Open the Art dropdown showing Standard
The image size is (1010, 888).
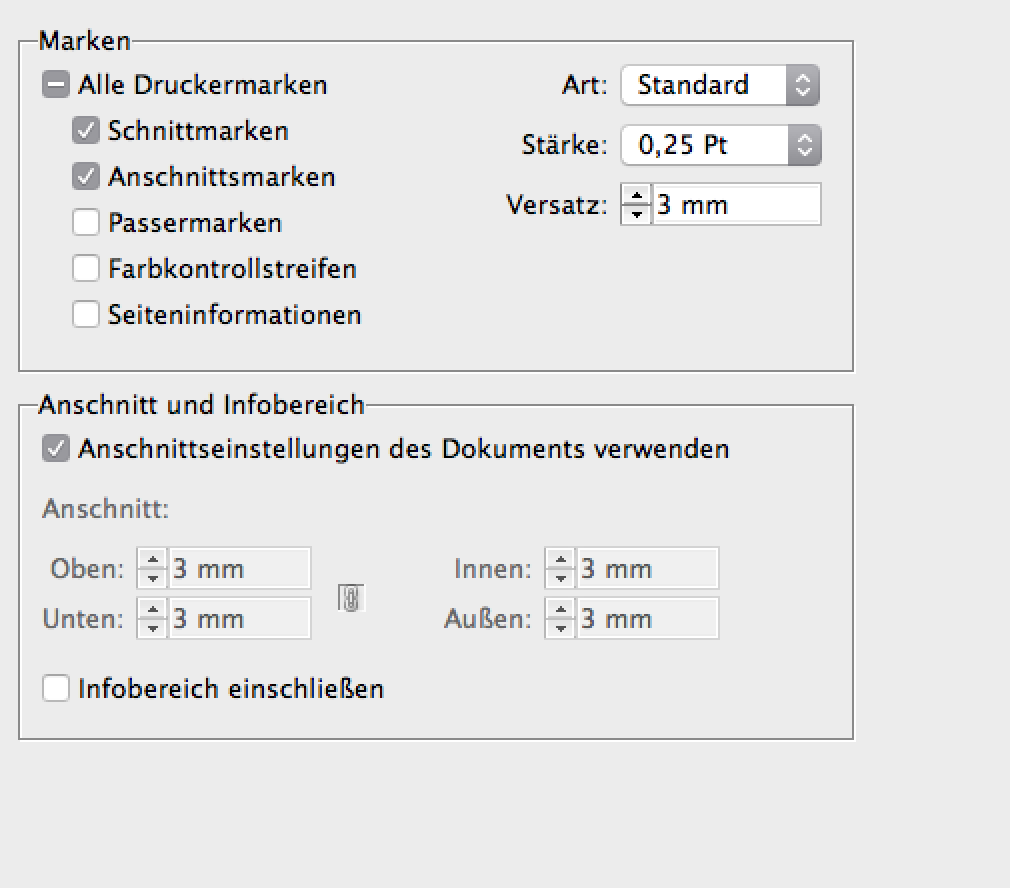(720, 85)
